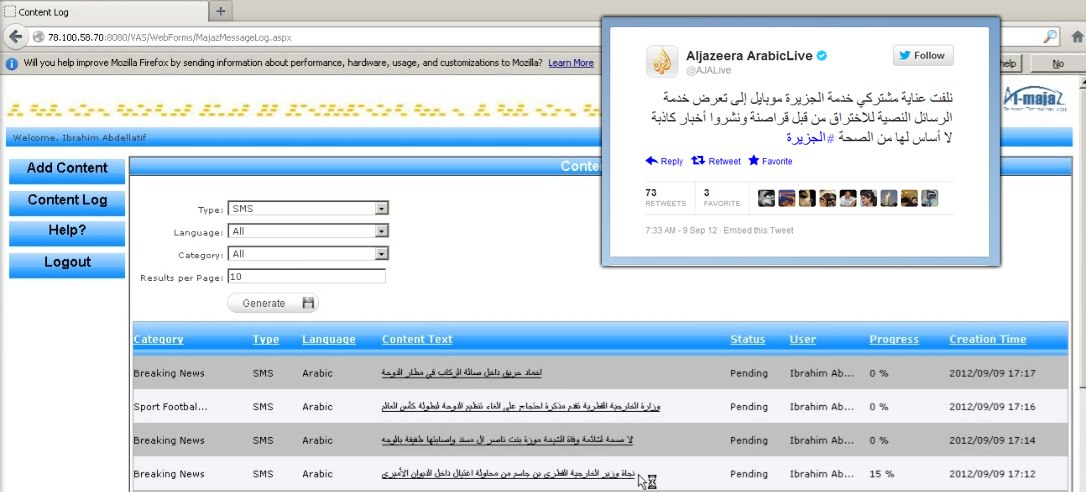Click the Retweet icon in tweet

698,160
